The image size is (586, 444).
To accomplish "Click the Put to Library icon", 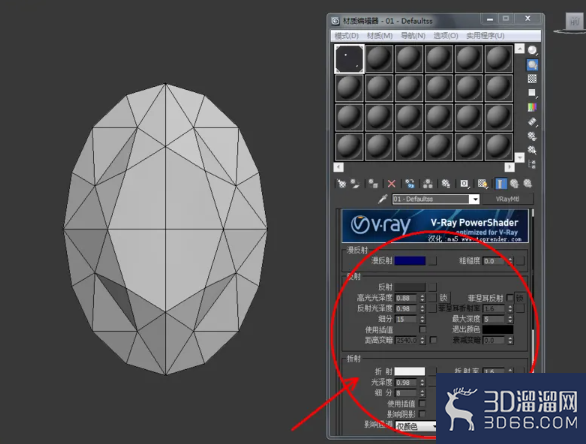I will coord(446,184).
